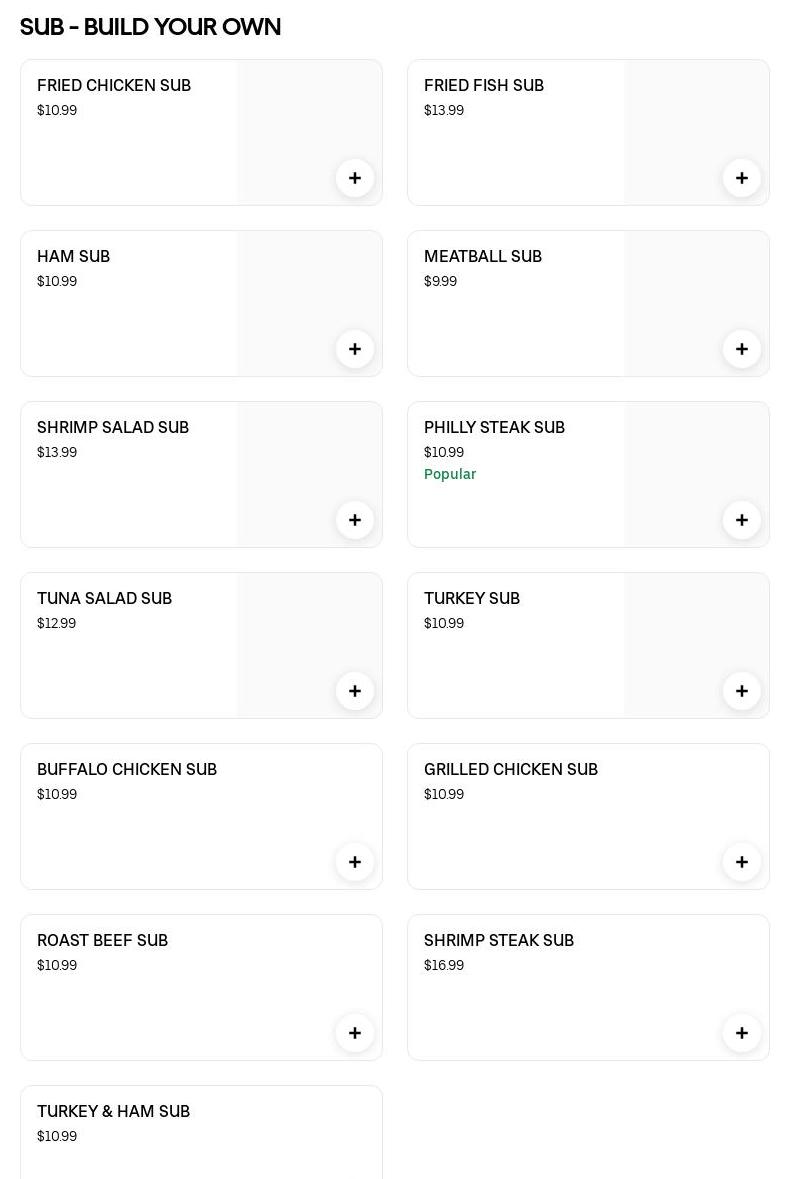Click plus on Grilled Chicken Sub
The height and width of the screenshot is (1179, 804).
742,862
